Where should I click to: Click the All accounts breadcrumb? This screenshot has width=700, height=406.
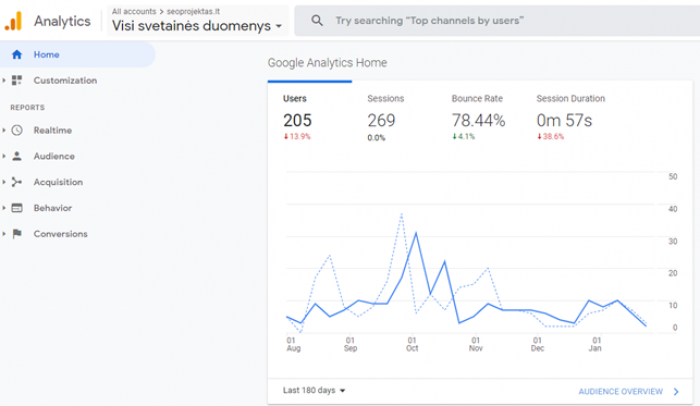[x=134, y=11]
